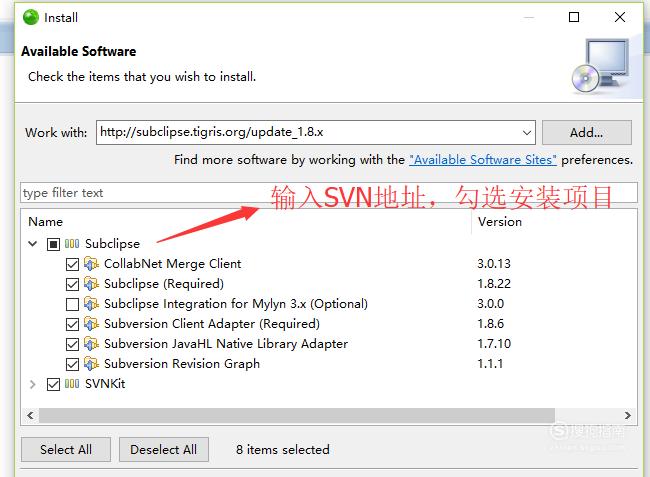The height and width of the screenshot is (477, 650).
Task: Close the Install dialog
Action: click(620, 17)
